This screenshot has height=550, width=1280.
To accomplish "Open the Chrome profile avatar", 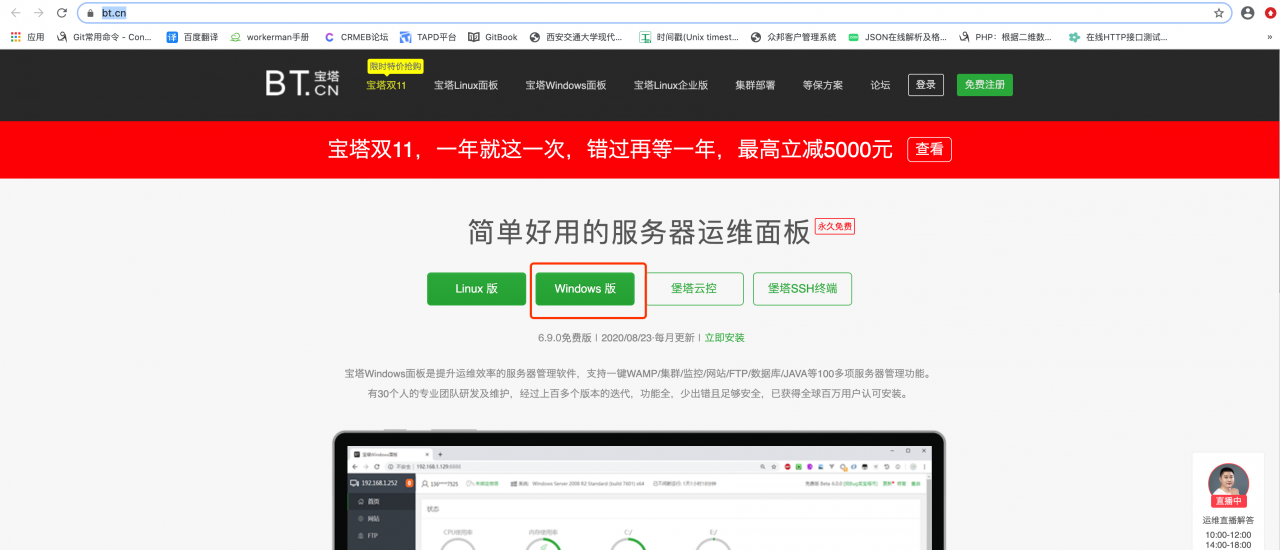I will [x=1247, y=13].
